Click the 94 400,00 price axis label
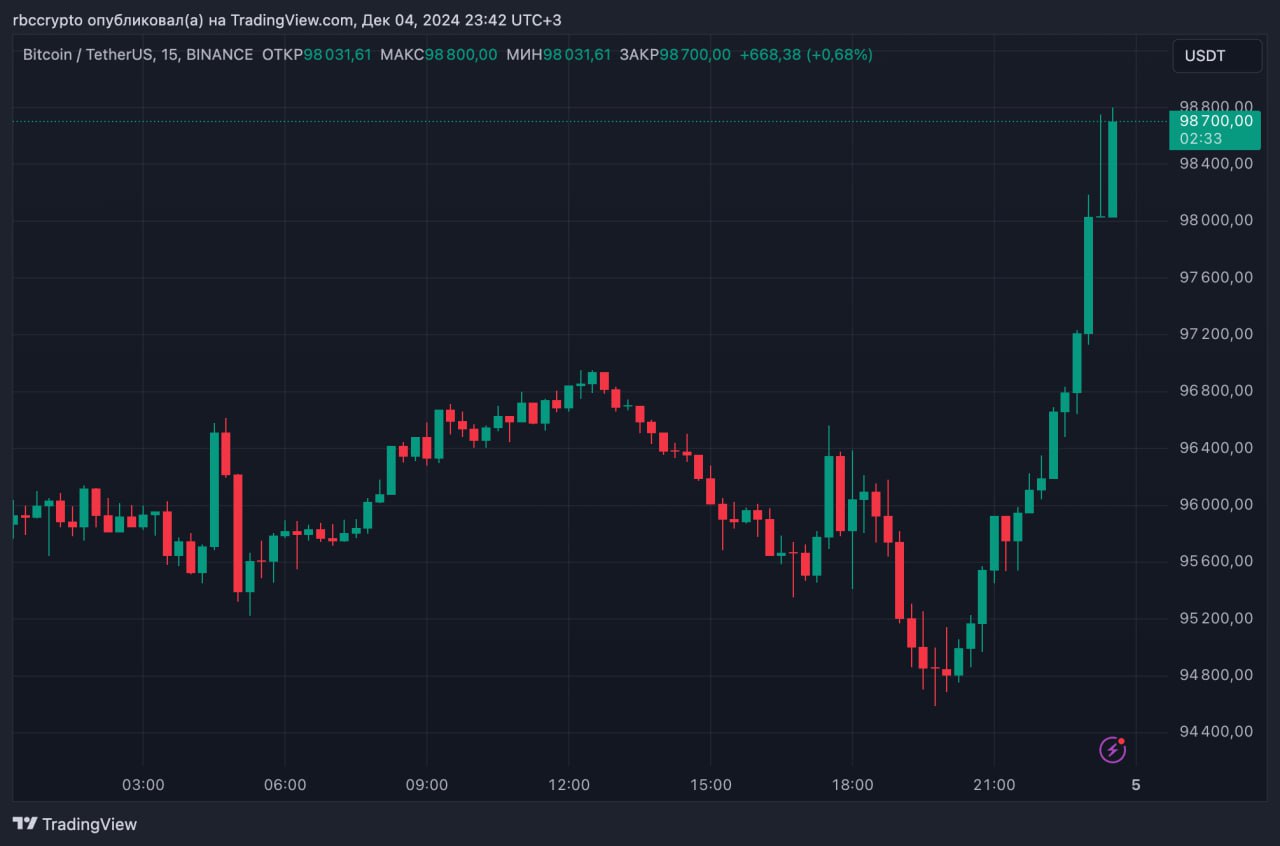 tap(1215, 731)
